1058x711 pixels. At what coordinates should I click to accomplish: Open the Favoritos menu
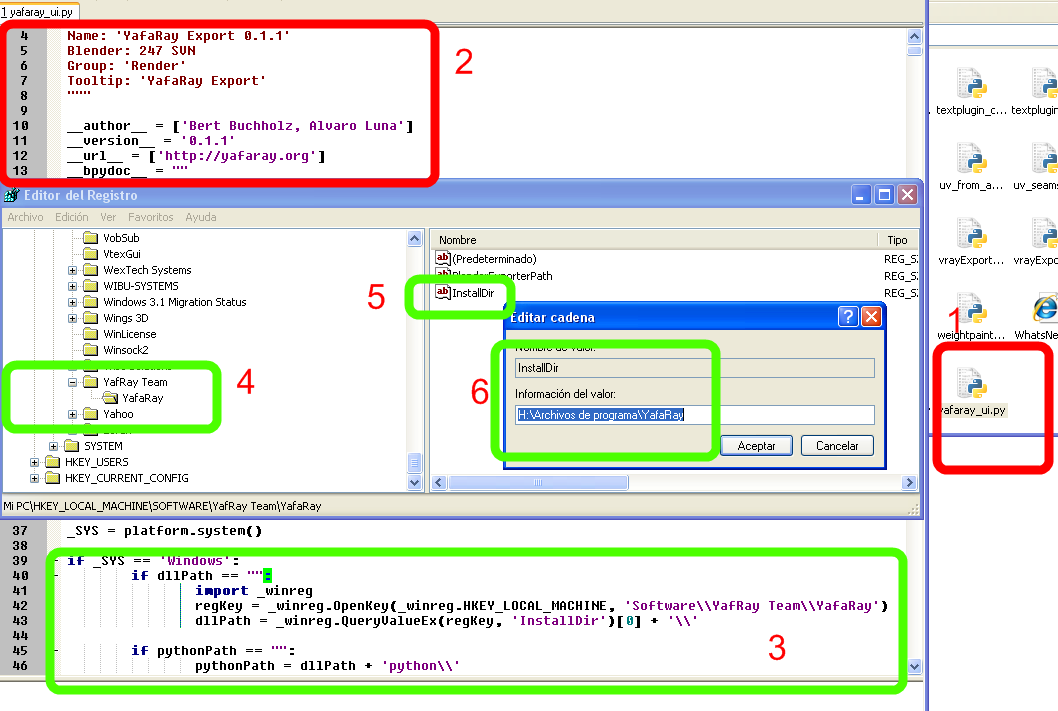[150, 217]
